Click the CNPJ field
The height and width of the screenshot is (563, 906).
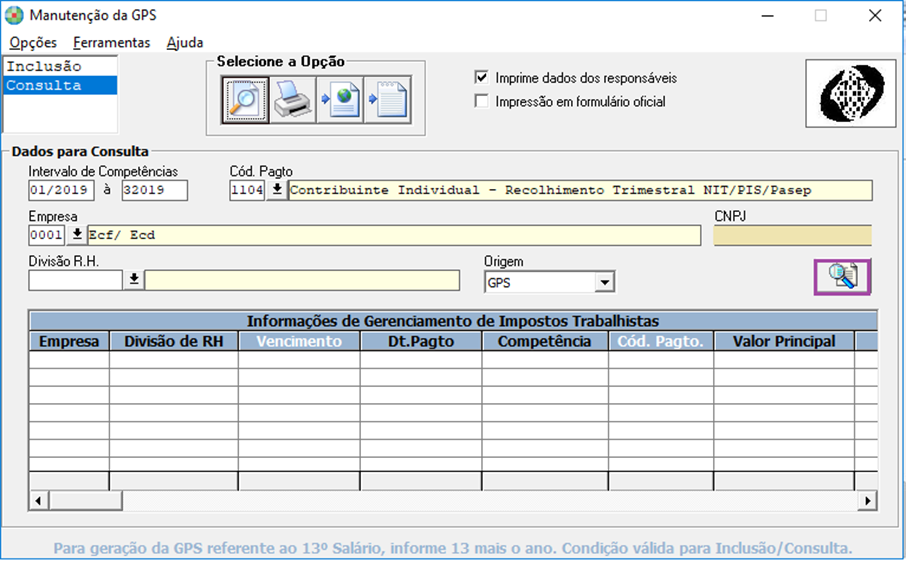tap(792, 236)
